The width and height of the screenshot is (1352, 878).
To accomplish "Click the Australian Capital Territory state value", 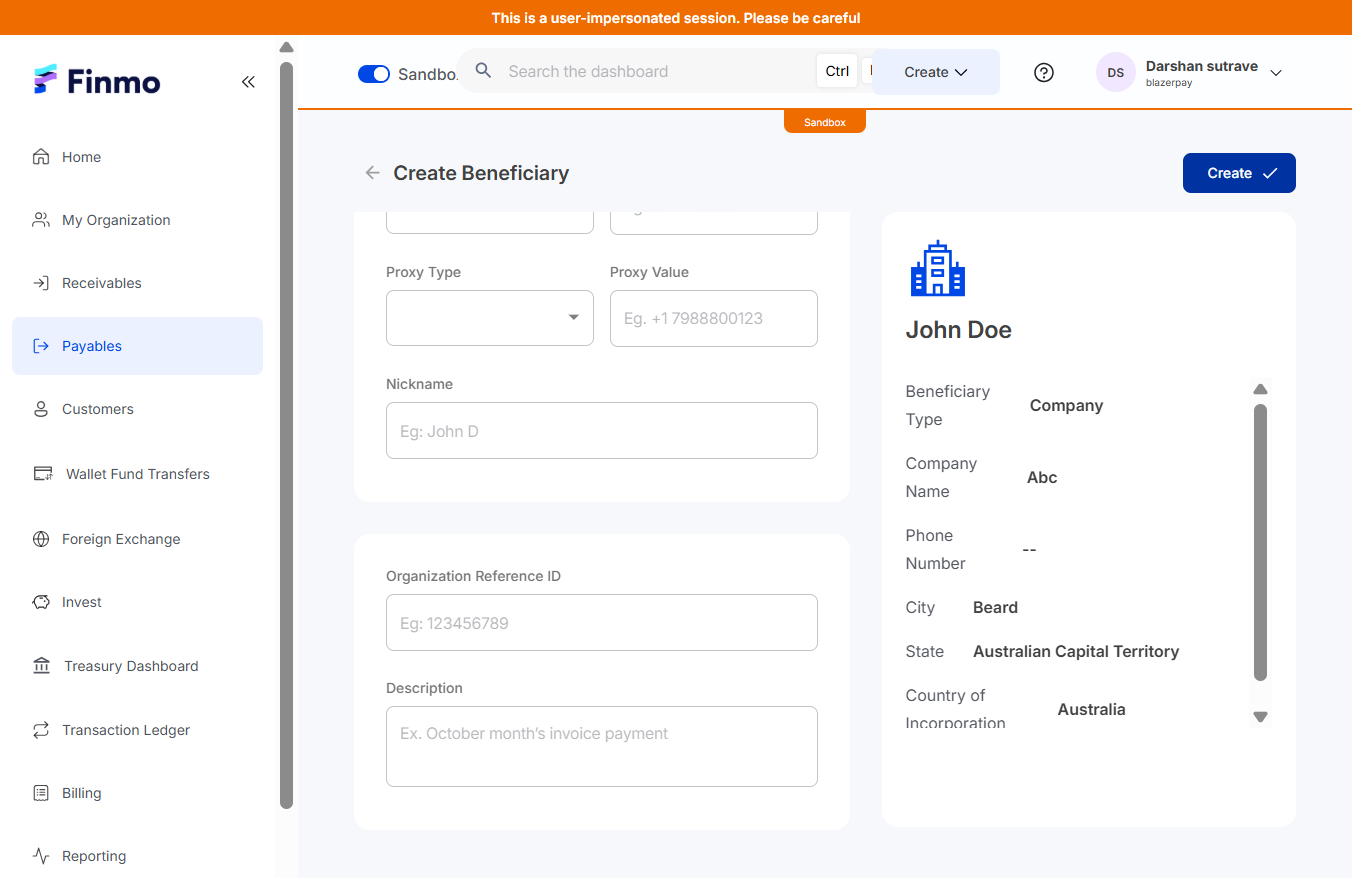I will pyautogui.click(x=1076, y=651).
